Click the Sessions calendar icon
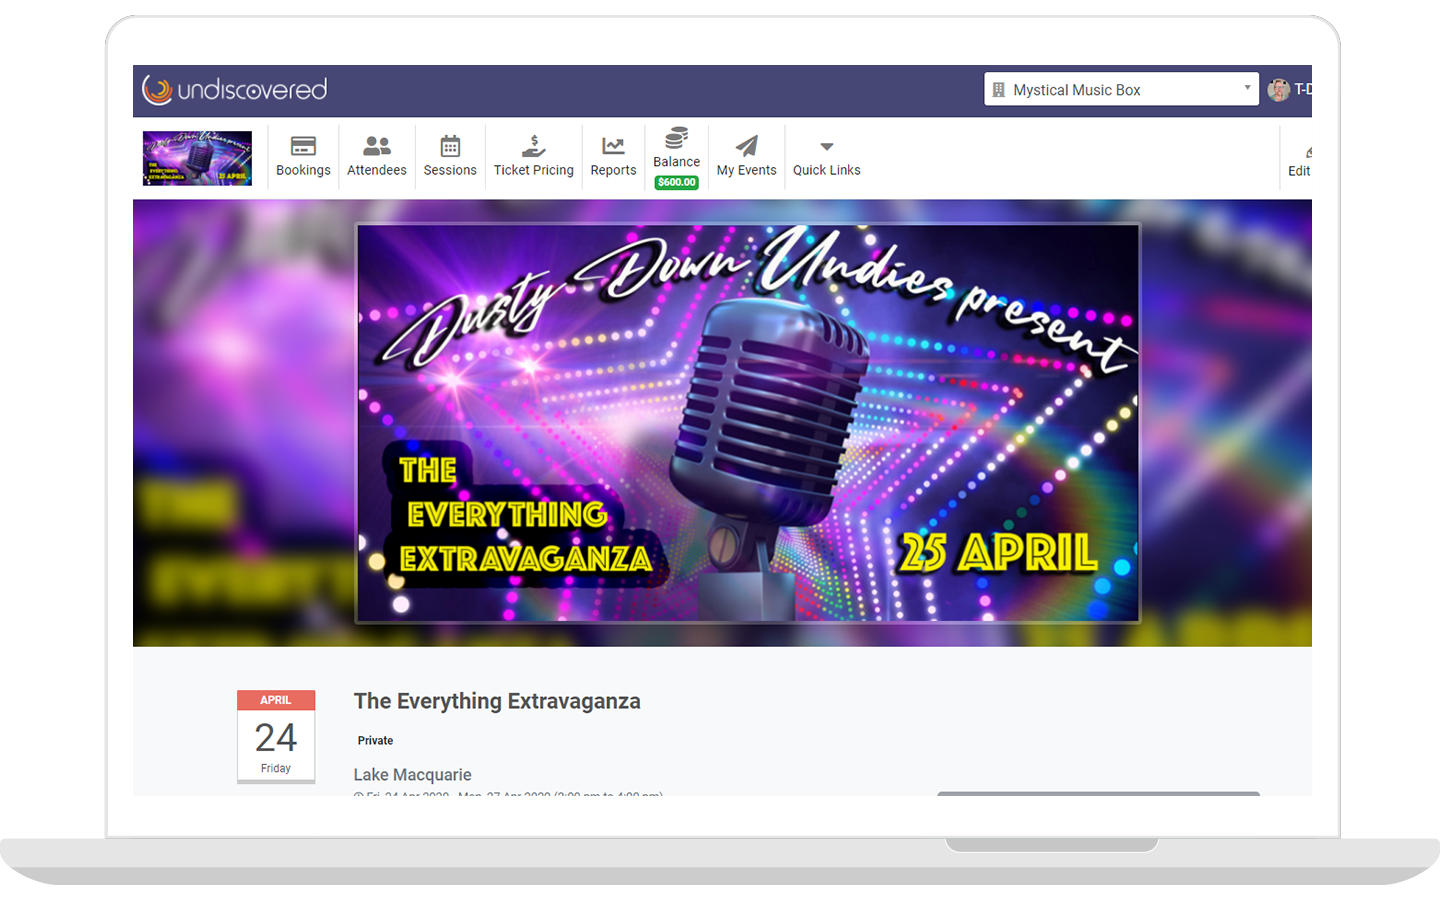The width and height of the screenshot is (1440, 900). [450, 146]
